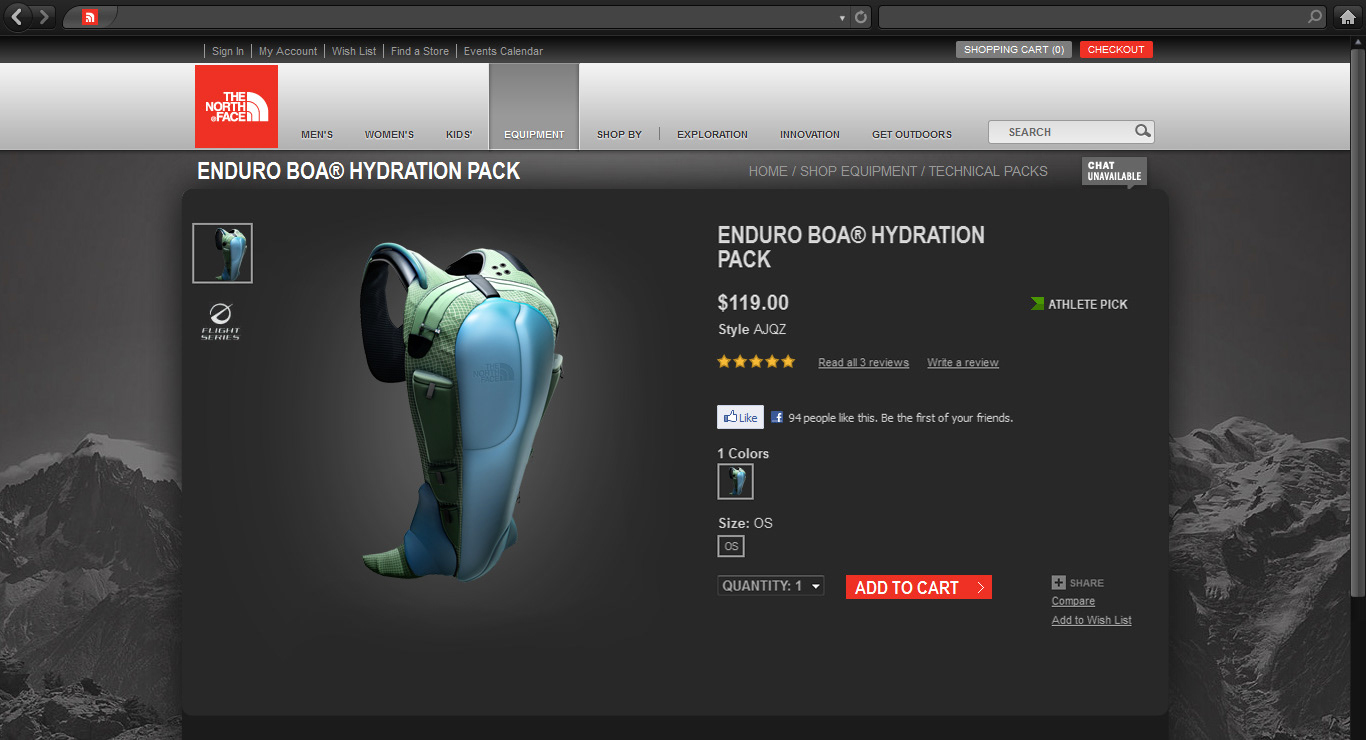
Task: Add the pack to cart
Action: pos(919,587)
